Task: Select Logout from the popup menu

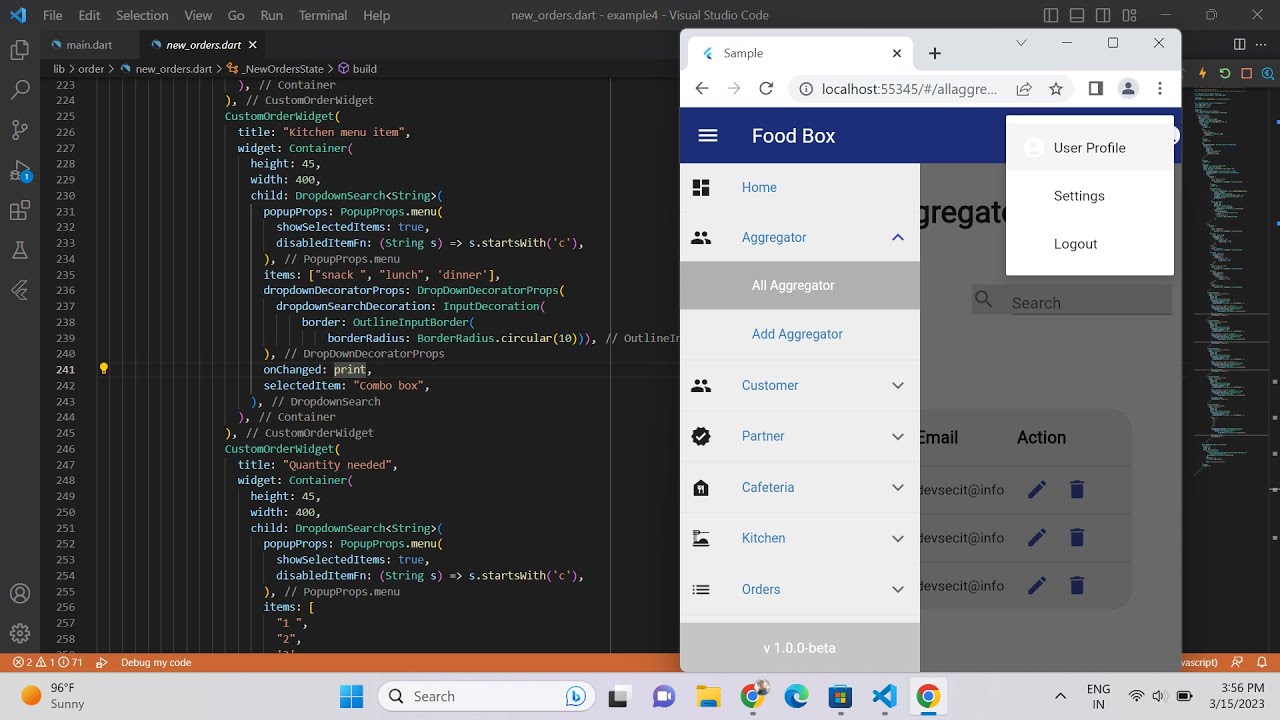Action: click(x=1090, y=244)
